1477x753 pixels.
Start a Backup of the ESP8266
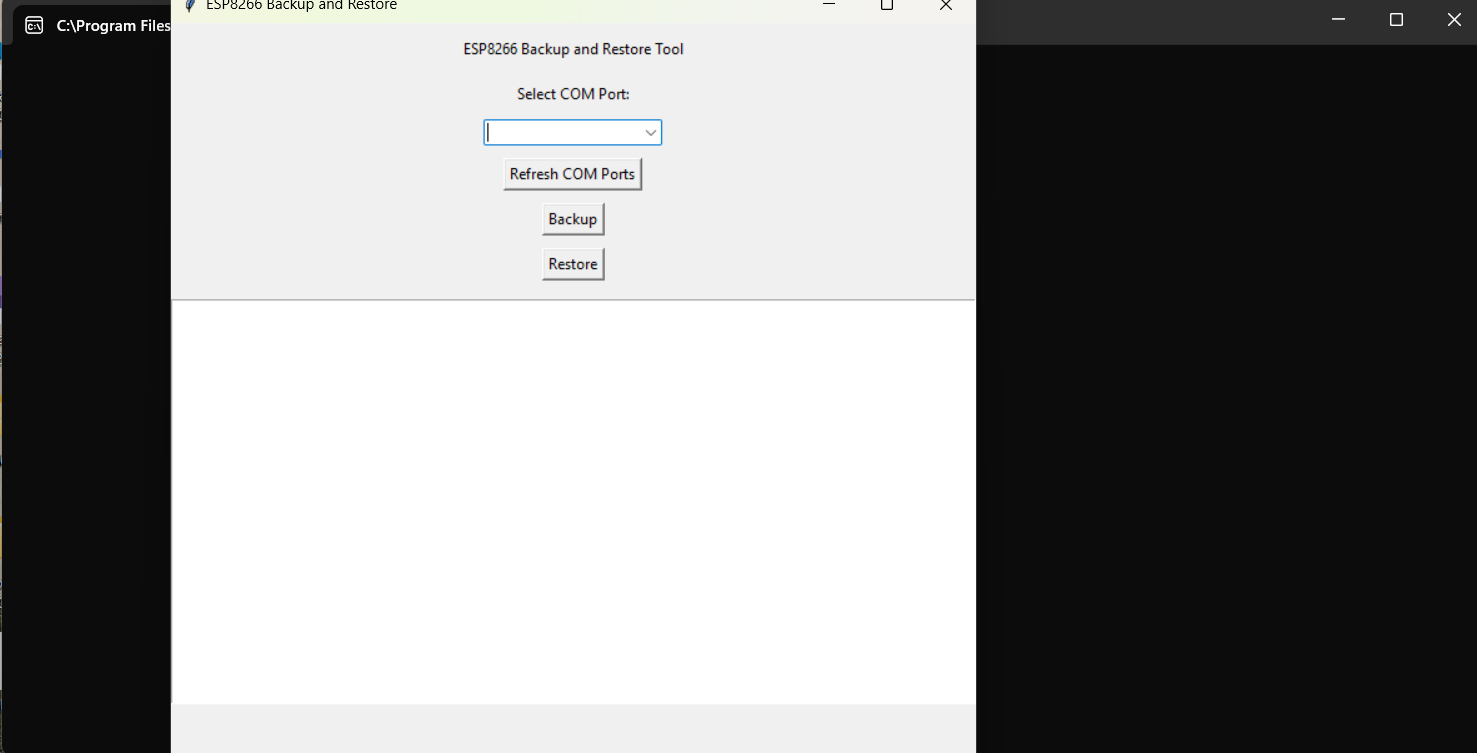573,219
